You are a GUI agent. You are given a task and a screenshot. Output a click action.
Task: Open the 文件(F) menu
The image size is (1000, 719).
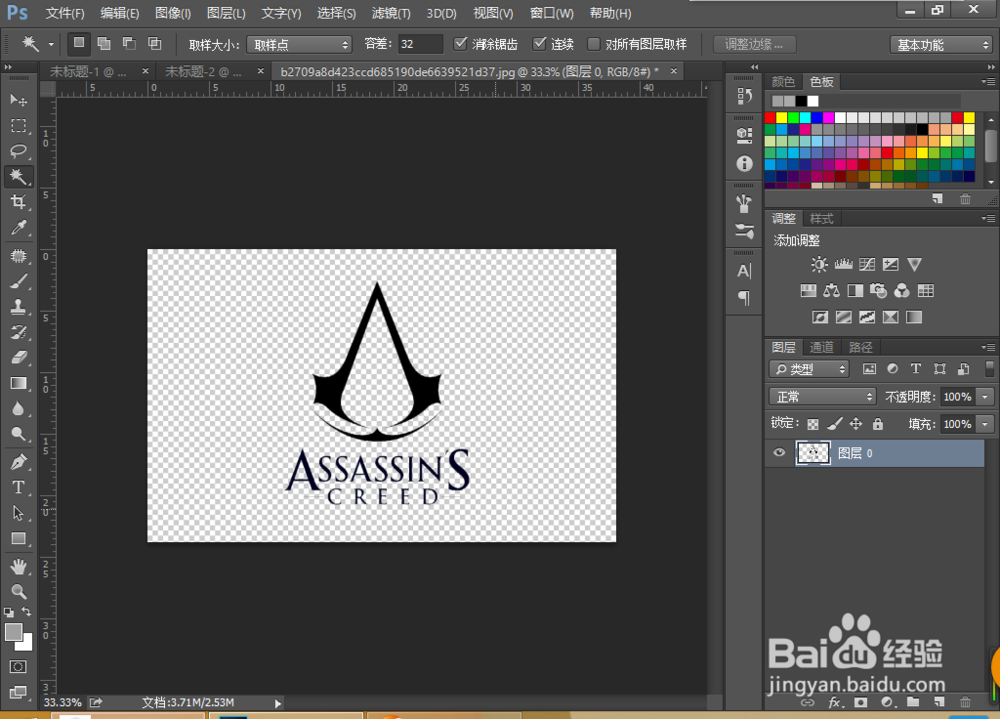[64, 13]
